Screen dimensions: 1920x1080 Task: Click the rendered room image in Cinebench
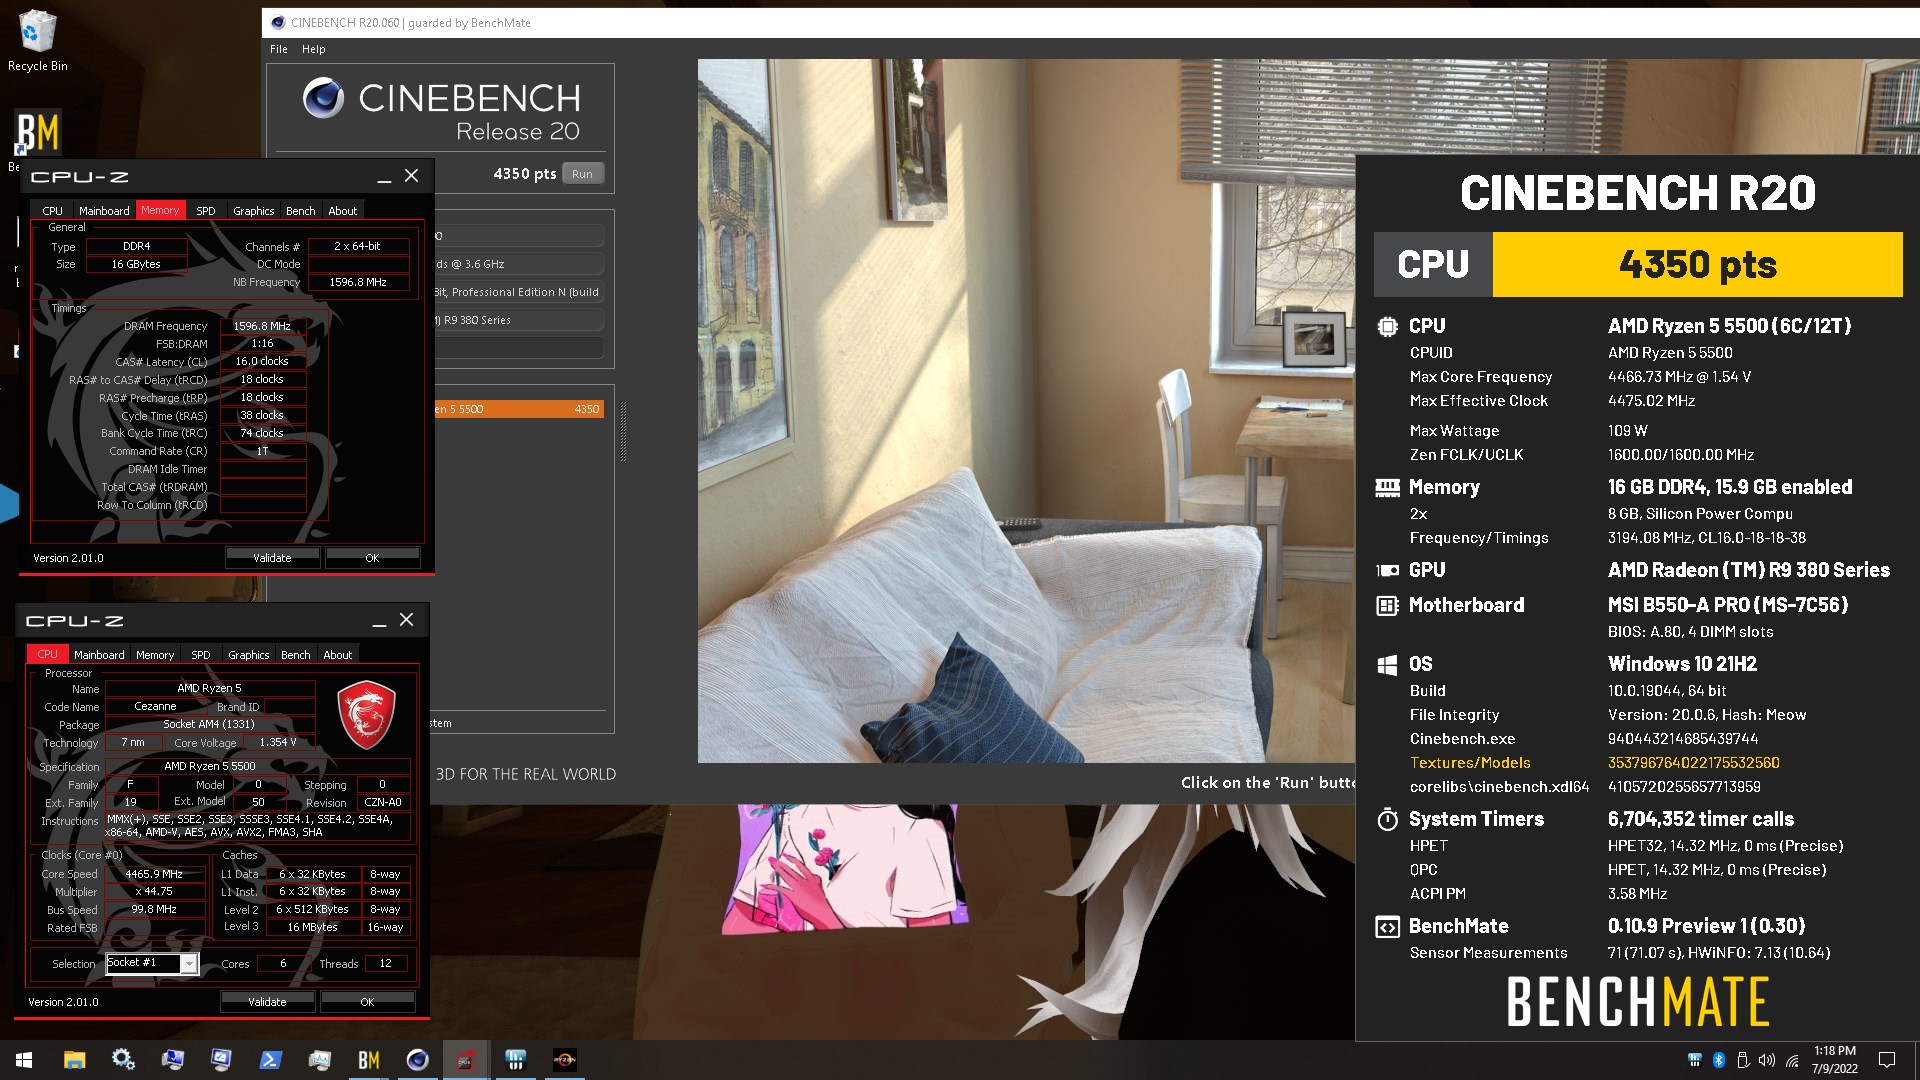1025,411
